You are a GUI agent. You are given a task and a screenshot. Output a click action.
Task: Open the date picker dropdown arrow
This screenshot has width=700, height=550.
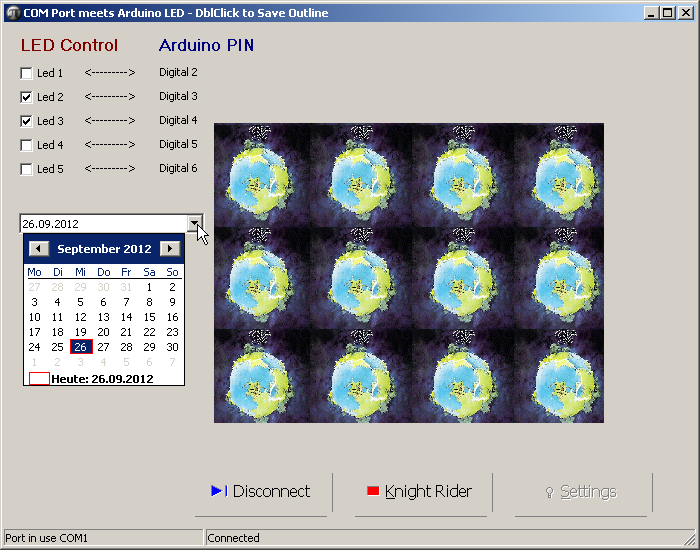(x=194, y=224)
